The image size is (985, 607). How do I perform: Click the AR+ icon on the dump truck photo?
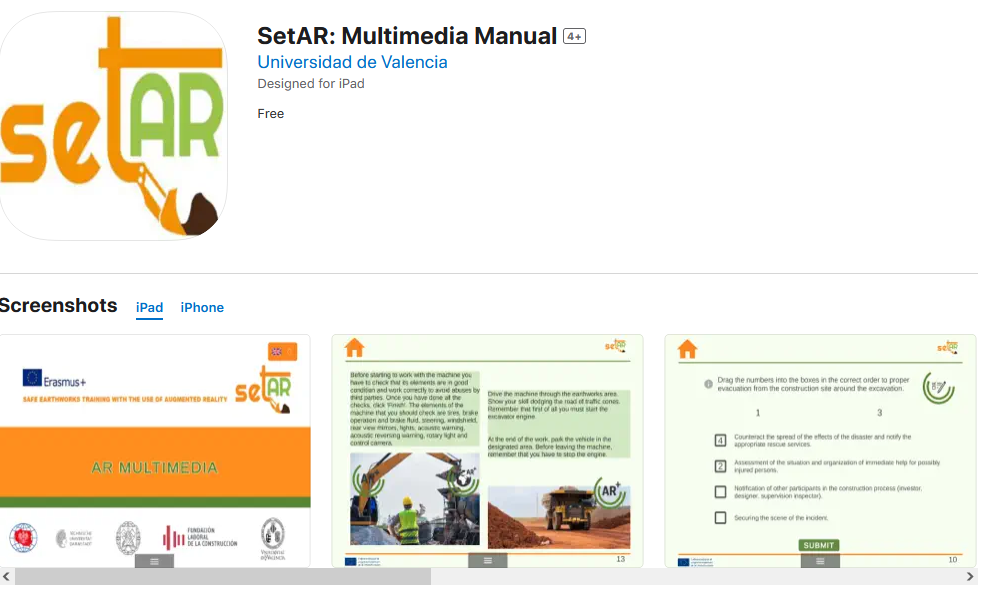pos(610,491)
